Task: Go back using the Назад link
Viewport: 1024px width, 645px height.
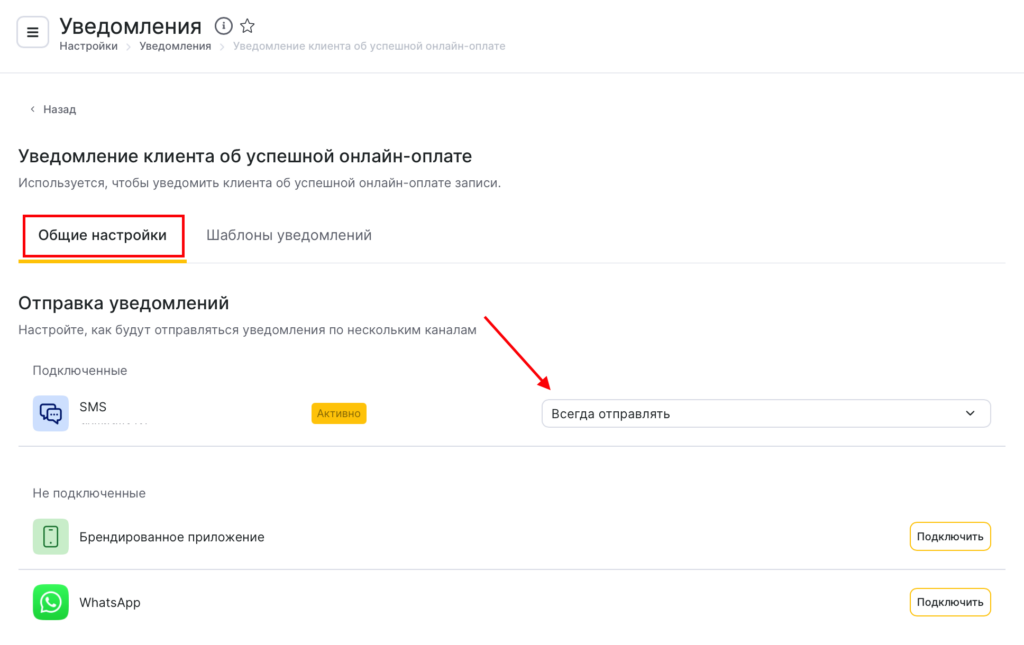Action: (x=59, y=109)
